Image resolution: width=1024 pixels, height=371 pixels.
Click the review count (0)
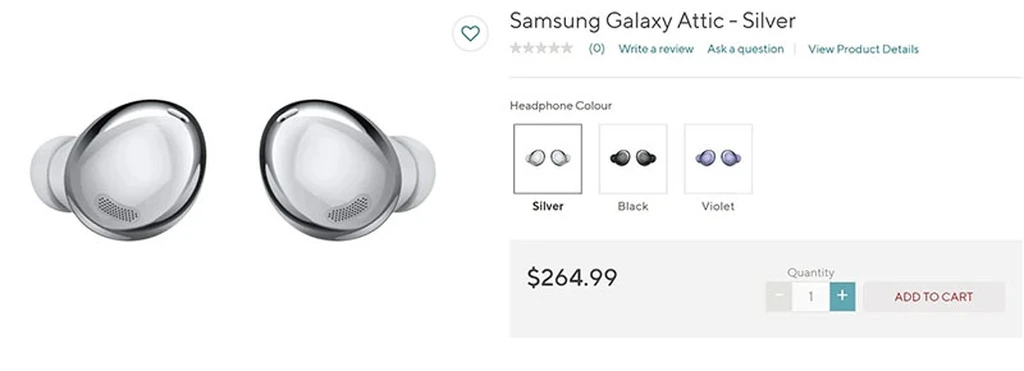pos(597,49)
